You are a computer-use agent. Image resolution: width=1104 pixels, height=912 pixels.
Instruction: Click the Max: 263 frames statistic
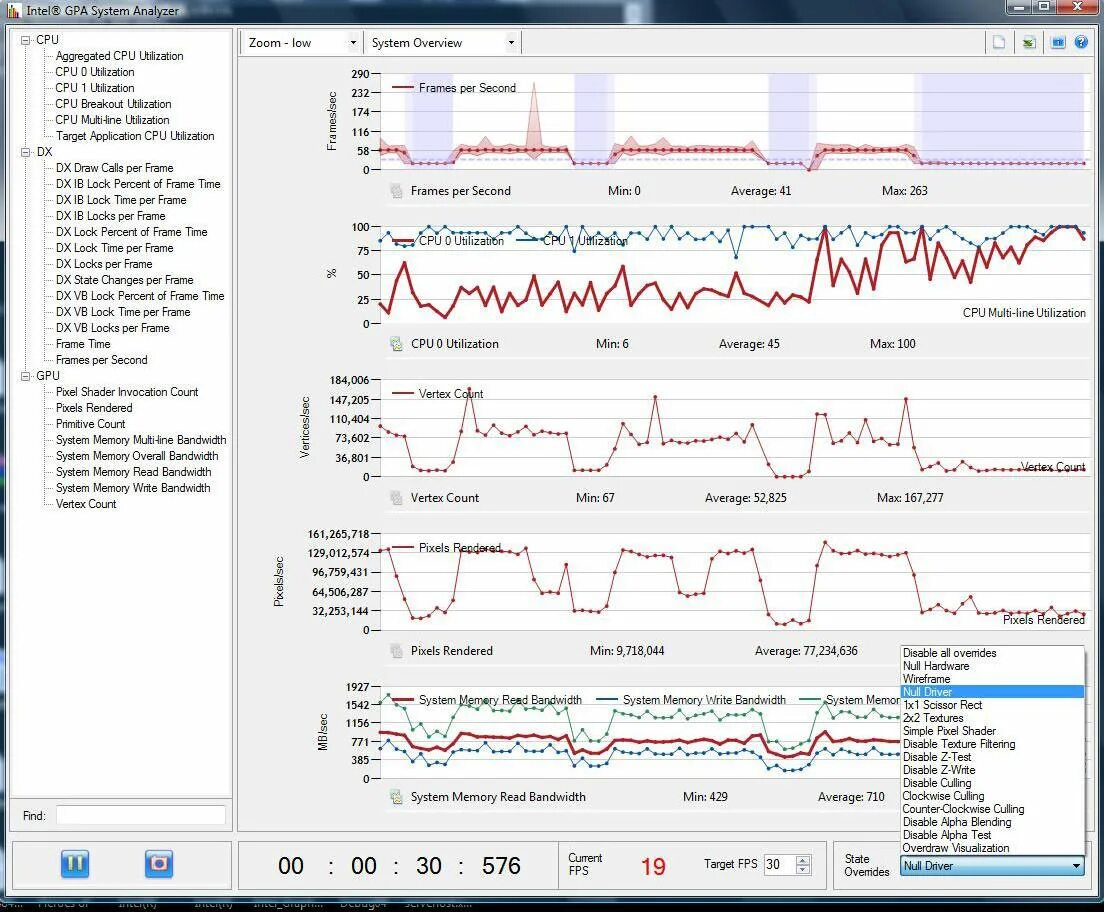pos(904,191)
